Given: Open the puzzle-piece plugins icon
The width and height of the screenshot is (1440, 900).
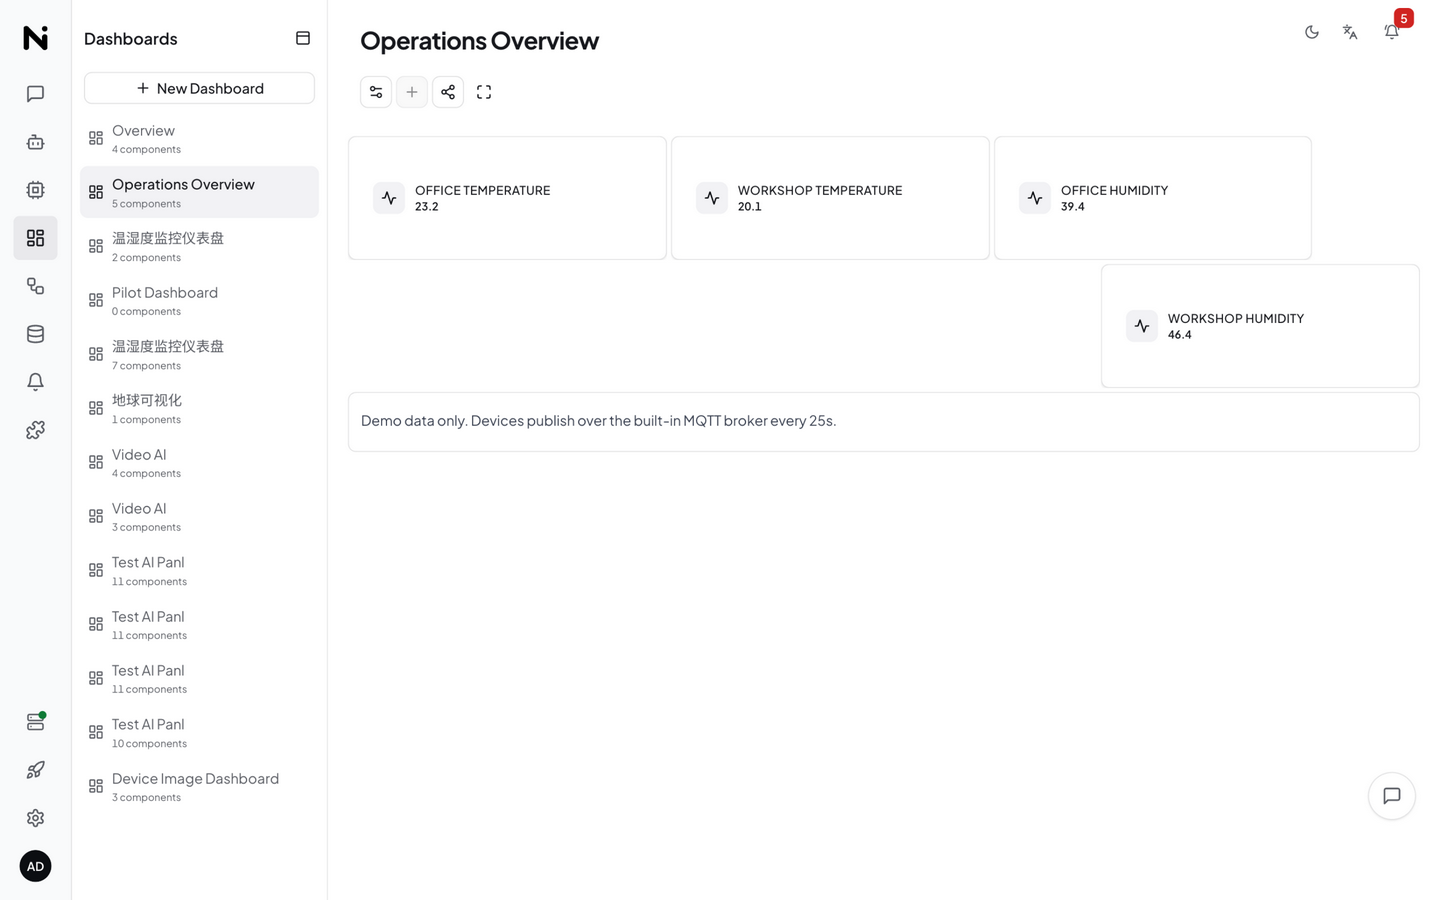Looking at the screenshot, I should [35, 430].
